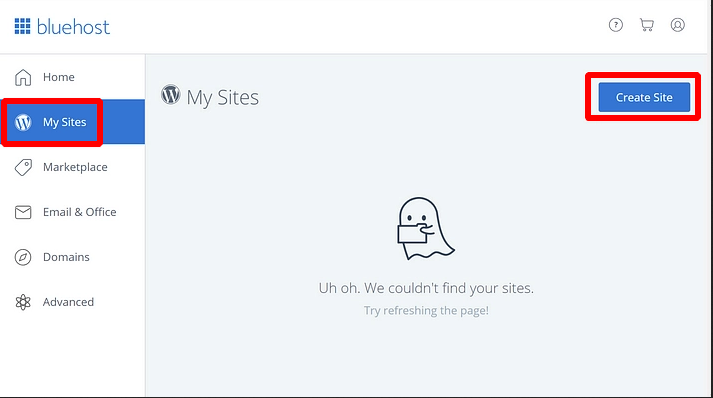Click the Home house icon in sidebar

point(23,77)
